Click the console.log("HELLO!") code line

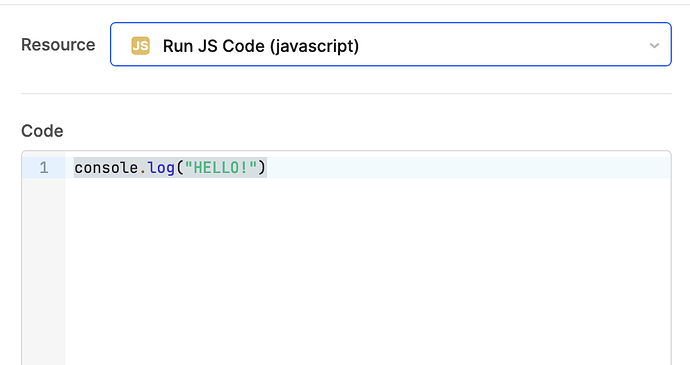[170, 168]
